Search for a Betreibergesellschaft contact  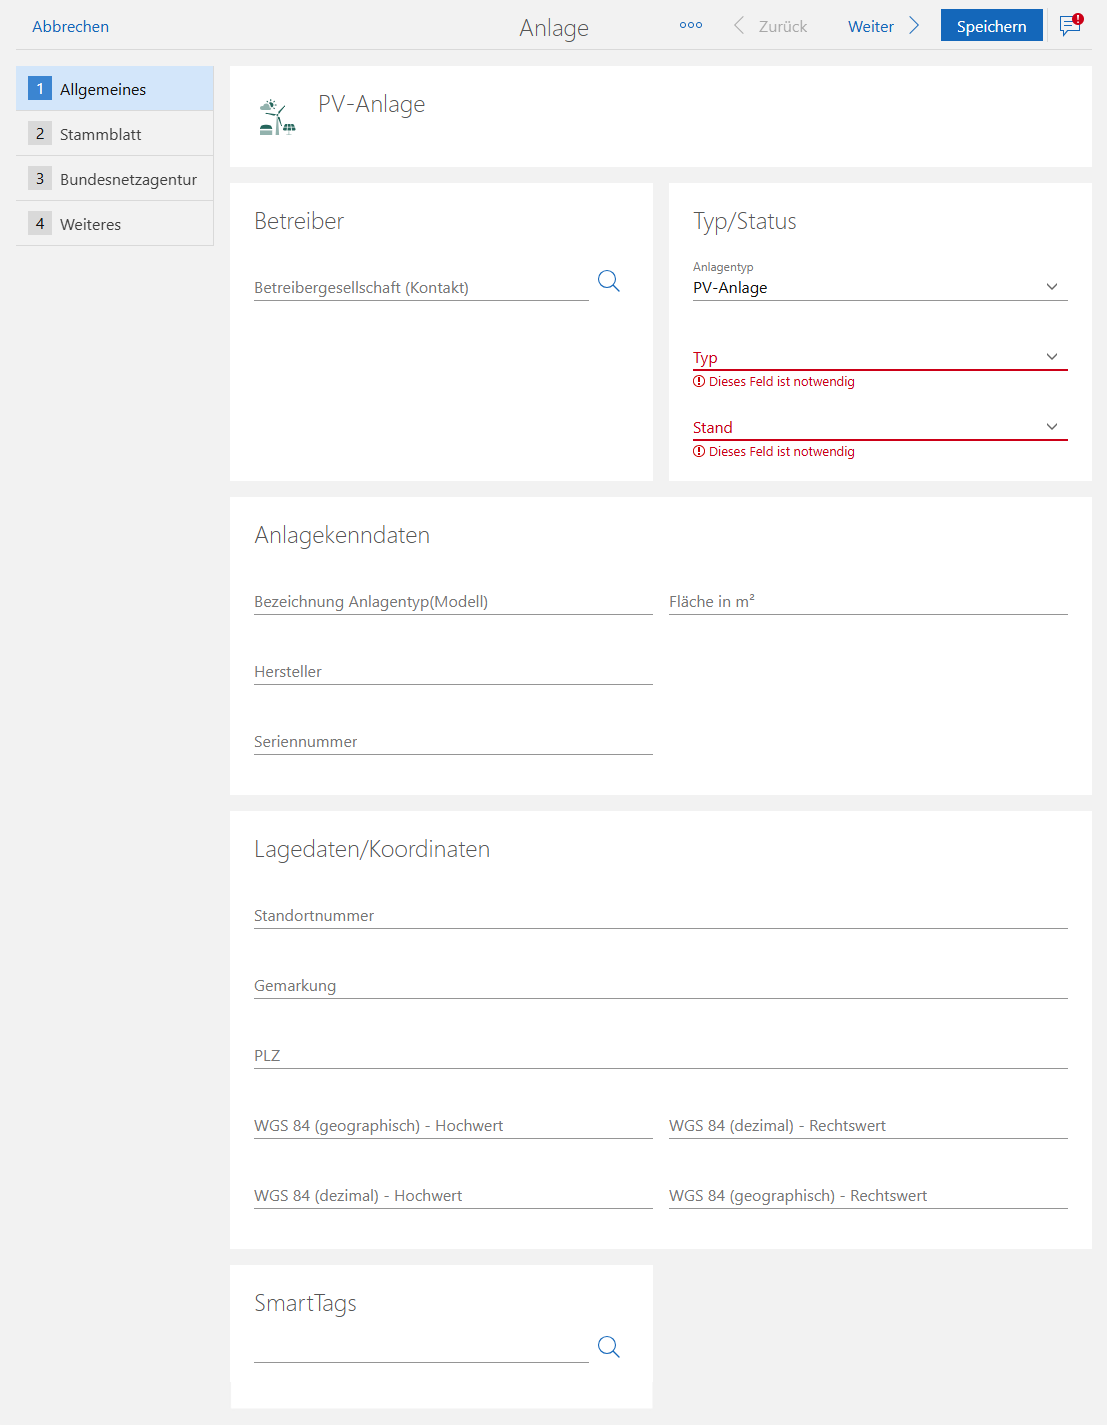tap(608, 282)
